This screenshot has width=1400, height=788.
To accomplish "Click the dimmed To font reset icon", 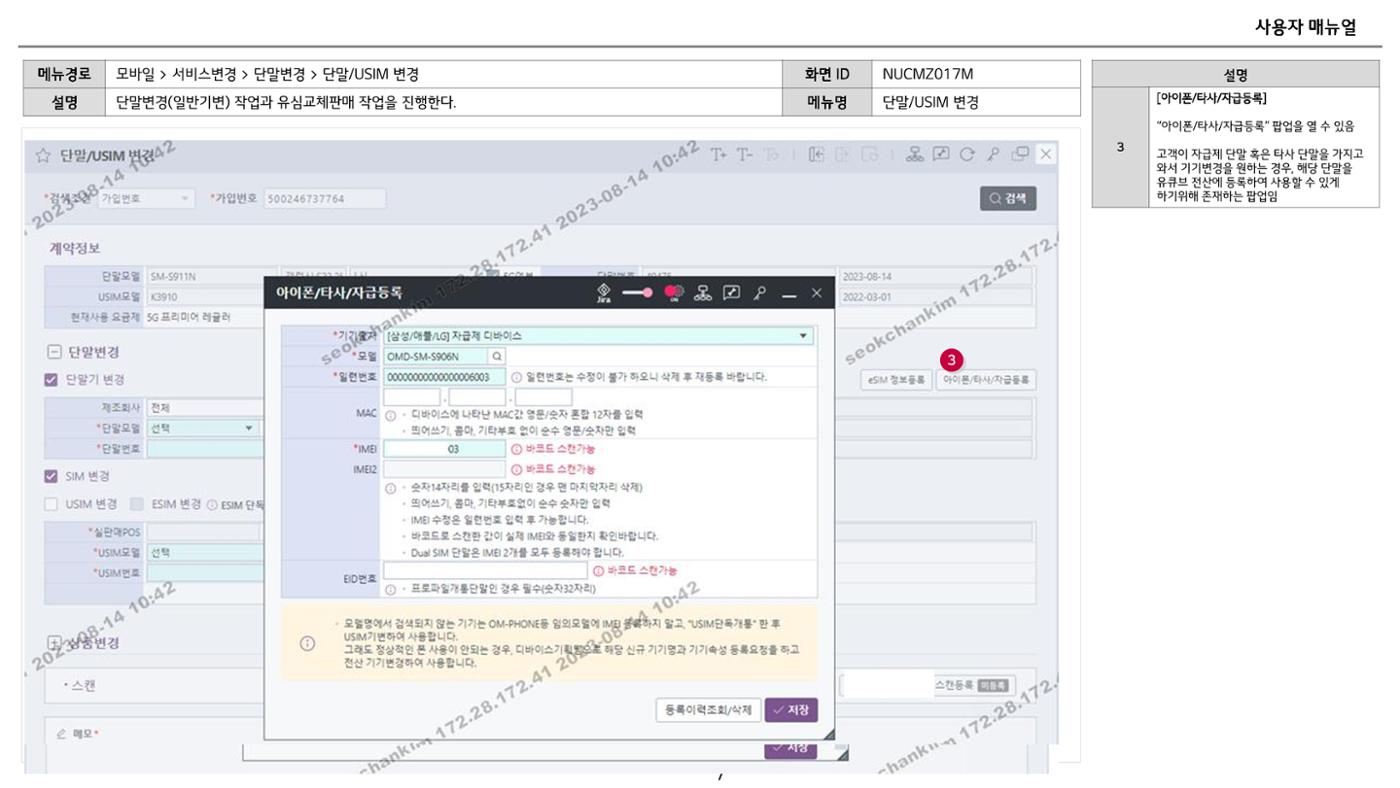I will (x=771, y=154).
